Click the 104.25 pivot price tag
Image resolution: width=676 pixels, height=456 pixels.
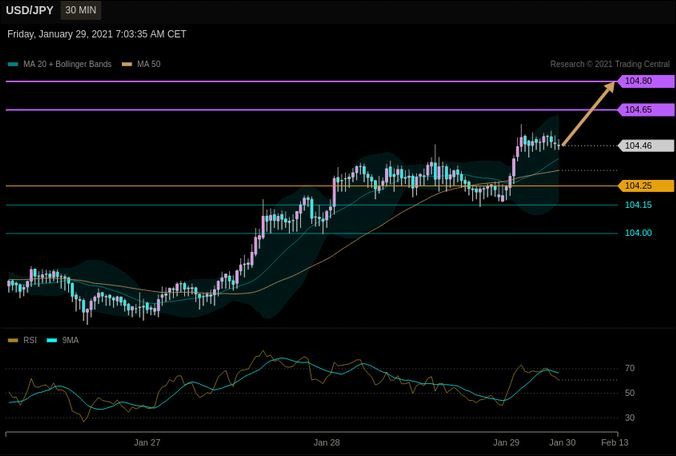click(x=646, y=186)
